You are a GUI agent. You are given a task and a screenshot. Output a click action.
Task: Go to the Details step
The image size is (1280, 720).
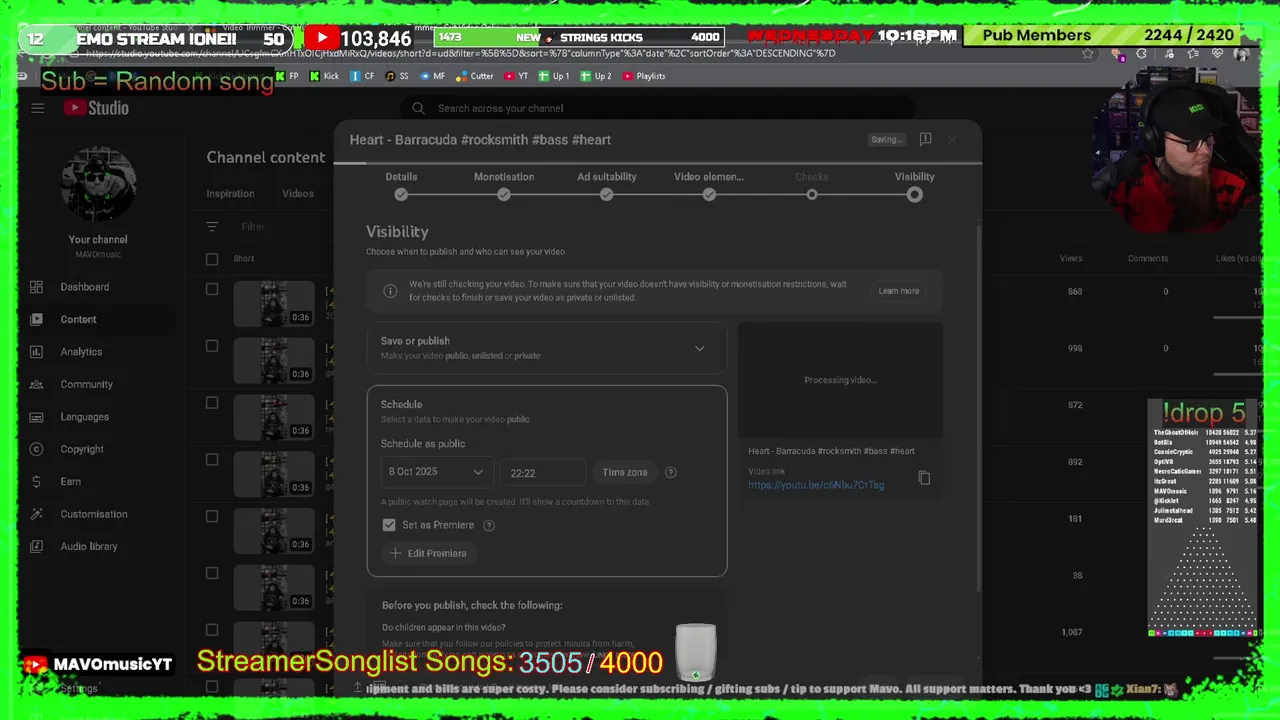401,186
